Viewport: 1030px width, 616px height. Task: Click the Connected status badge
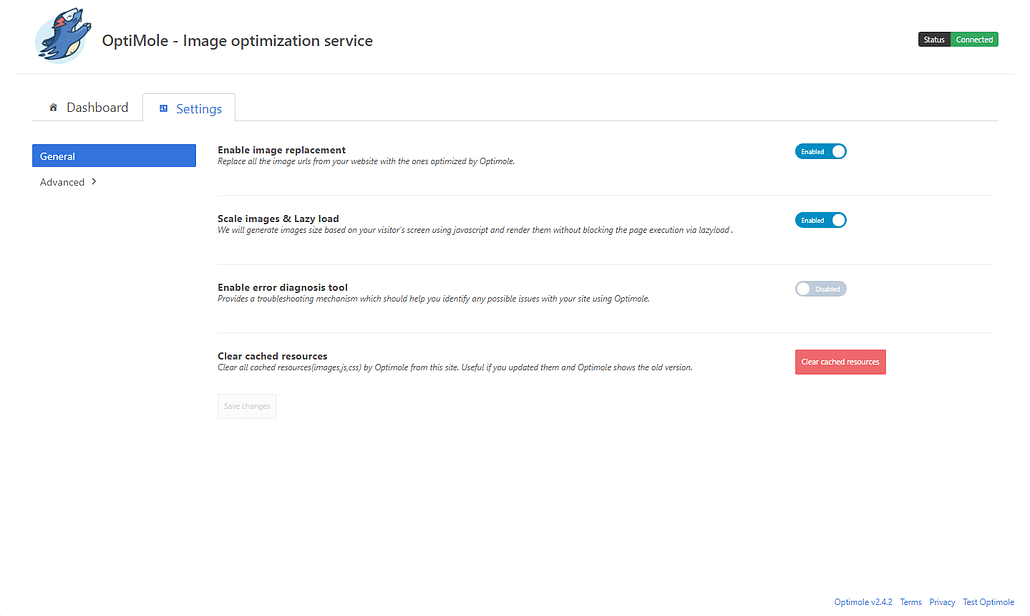coord(974,39)
